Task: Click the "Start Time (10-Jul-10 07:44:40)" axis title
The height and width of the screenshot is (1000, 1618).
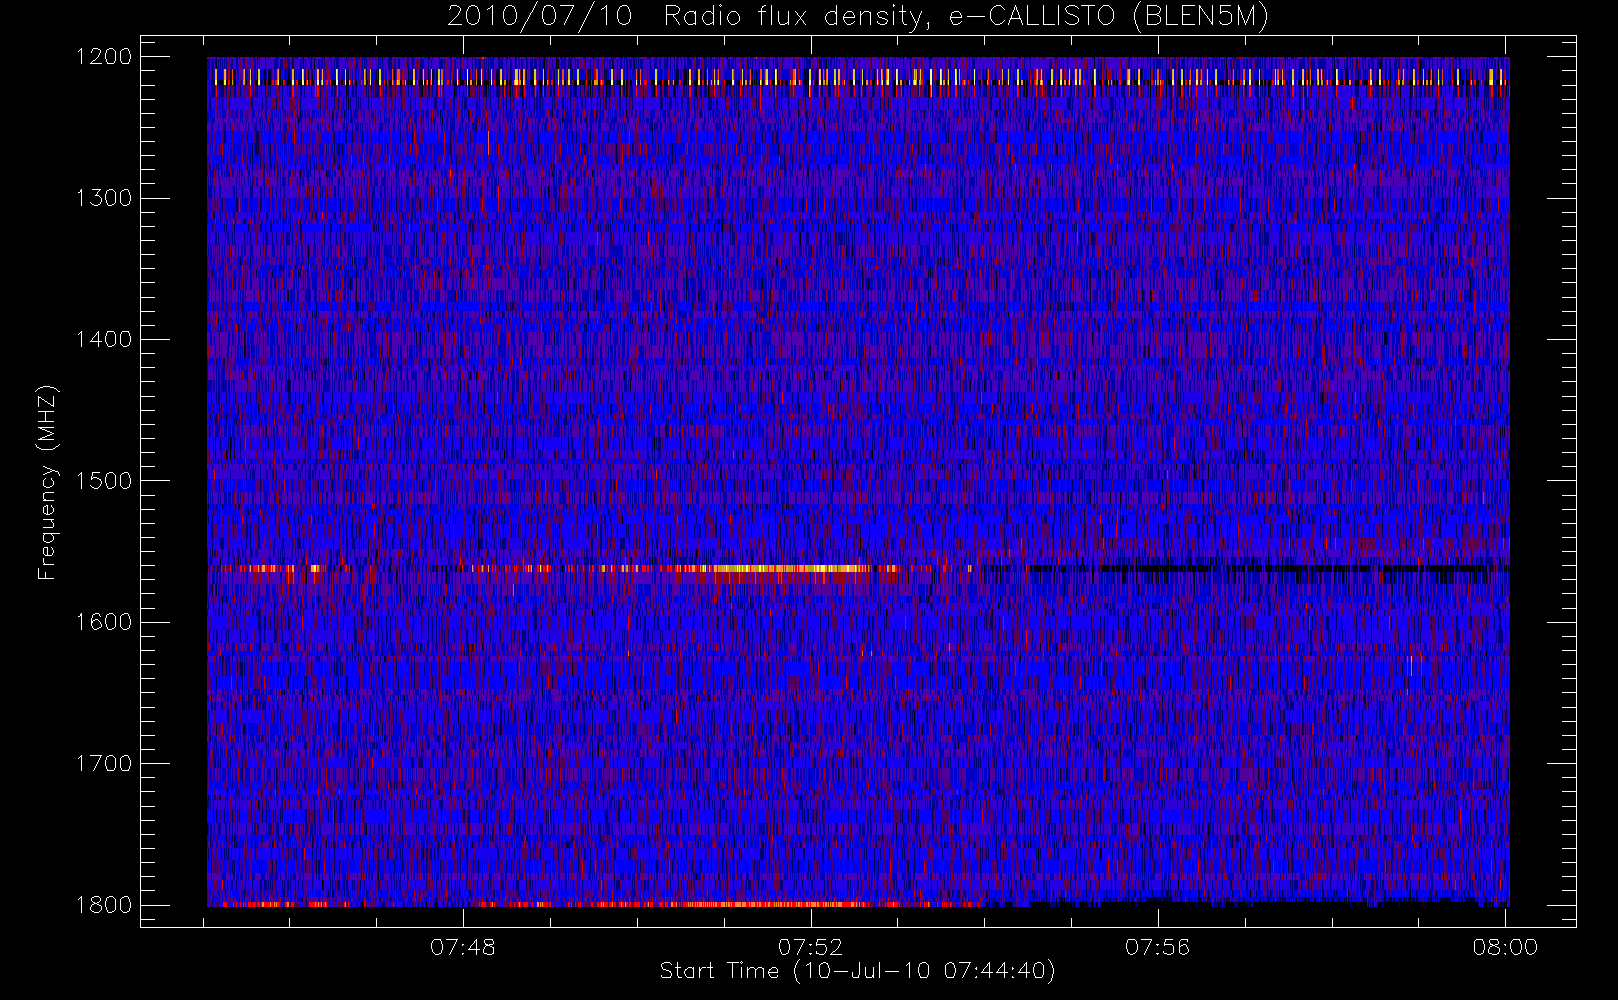Action: click(x=858, y=971)
